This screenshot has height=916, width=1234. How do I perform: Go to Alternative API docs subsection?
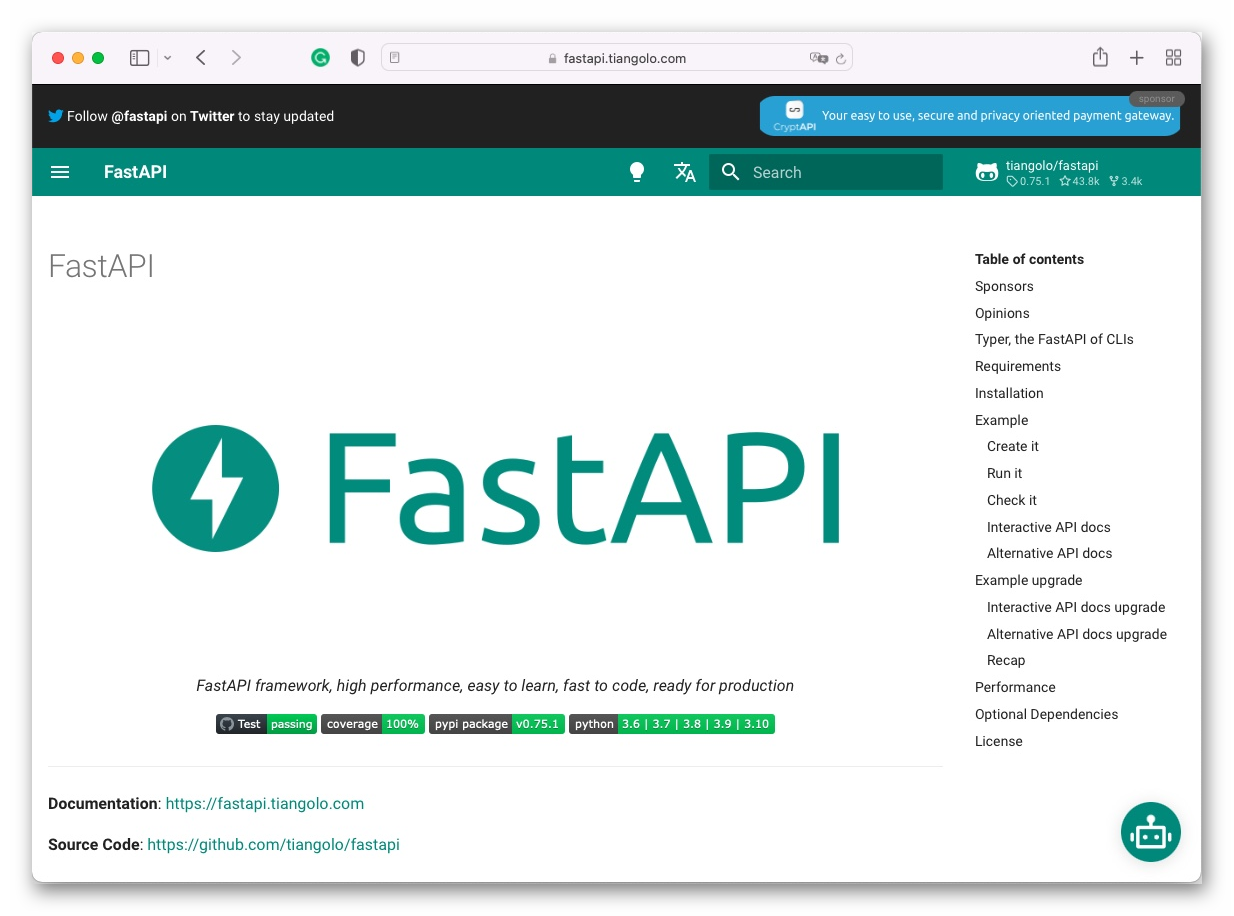click(1050, 553)
